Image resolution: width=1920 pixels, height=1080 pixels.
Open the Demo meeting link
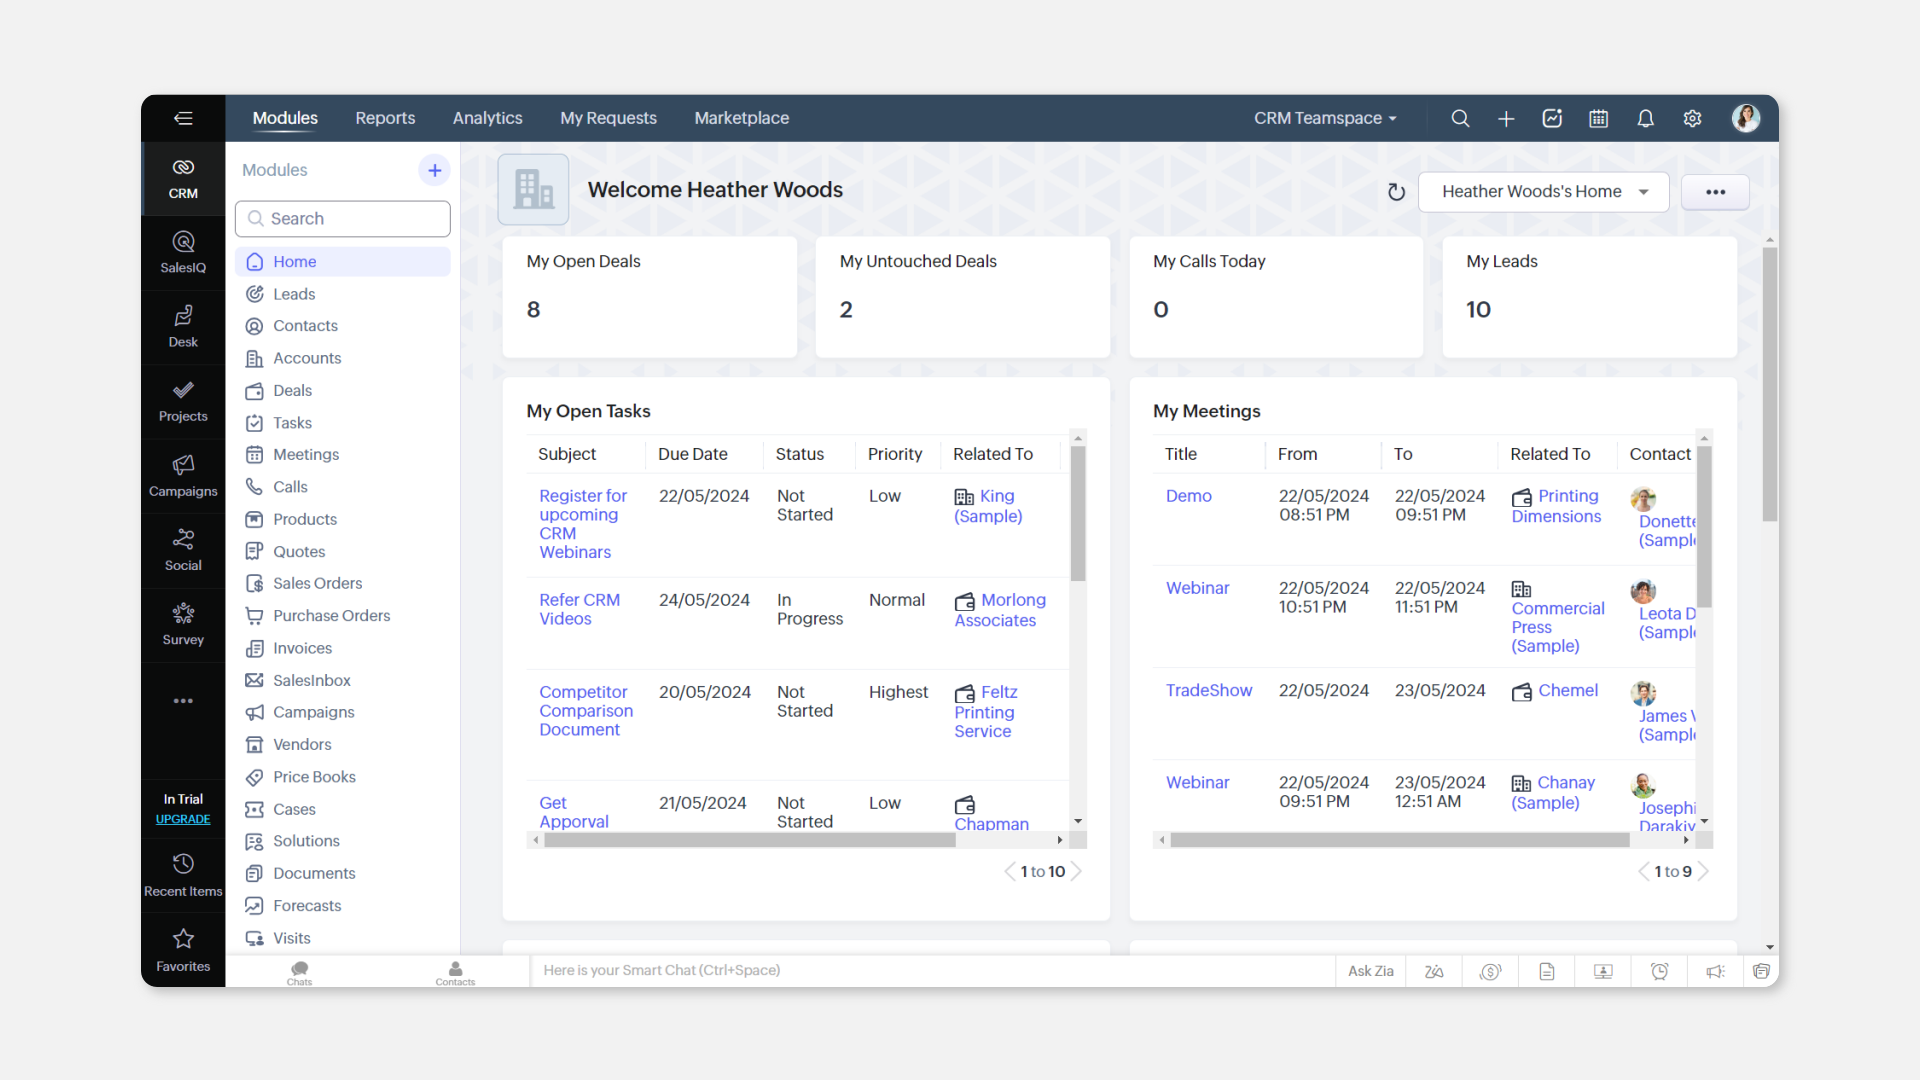coord(1188,496)
